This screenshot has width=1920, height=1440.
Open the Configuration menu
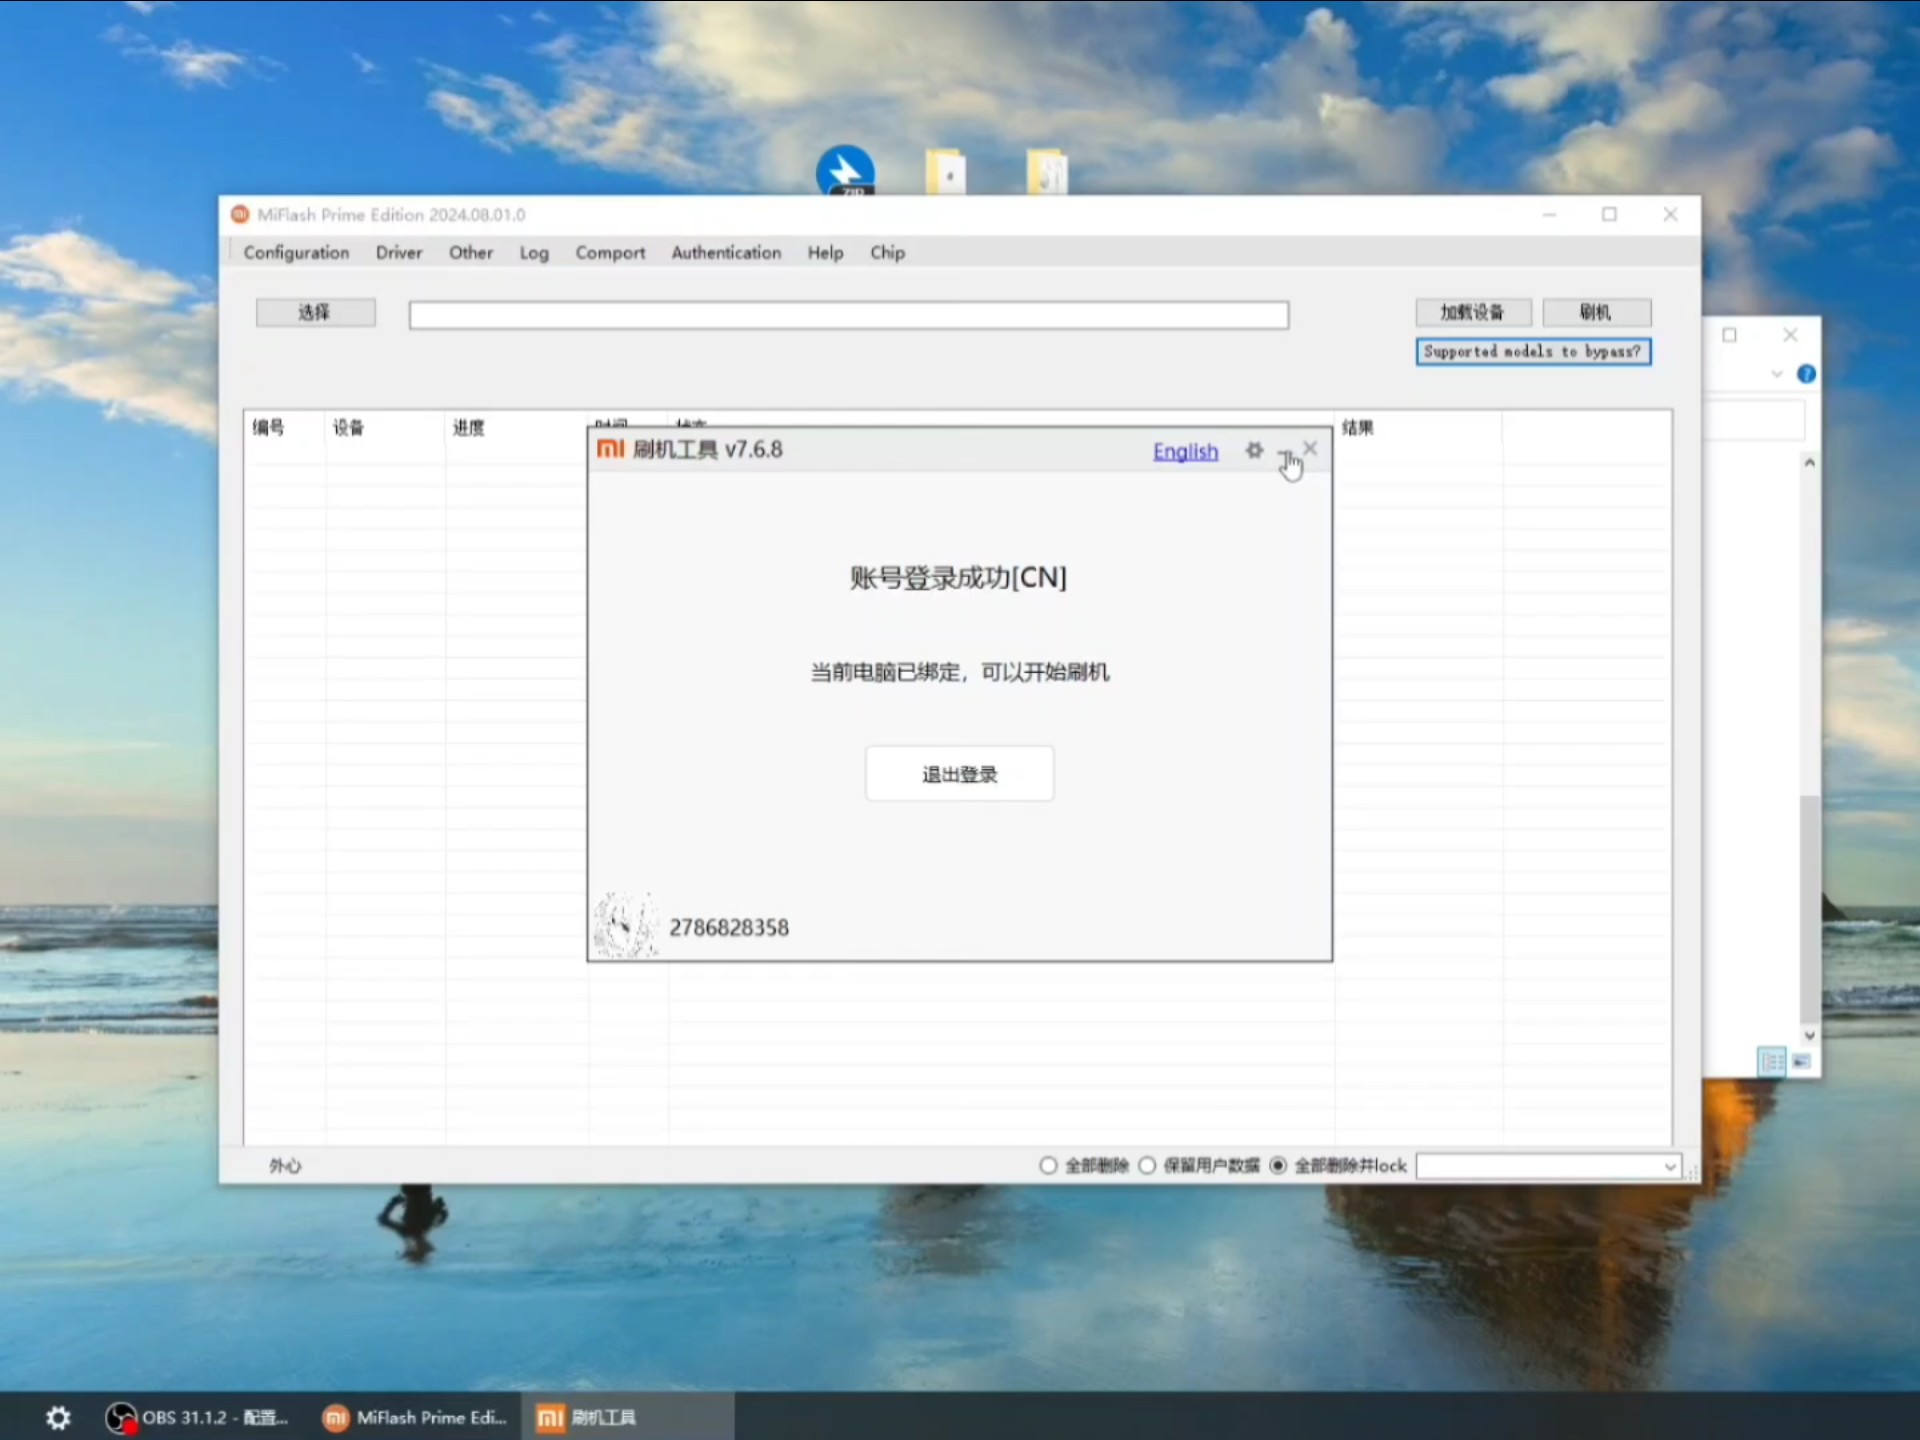pyautogui.click(x=296, y=253)
